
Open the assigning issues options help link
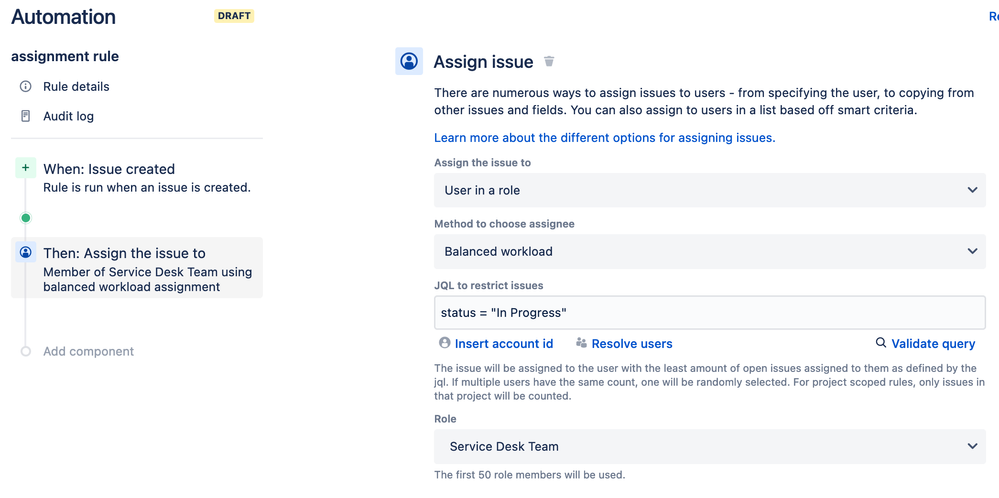pyautogui.click(x=604, y=138)
